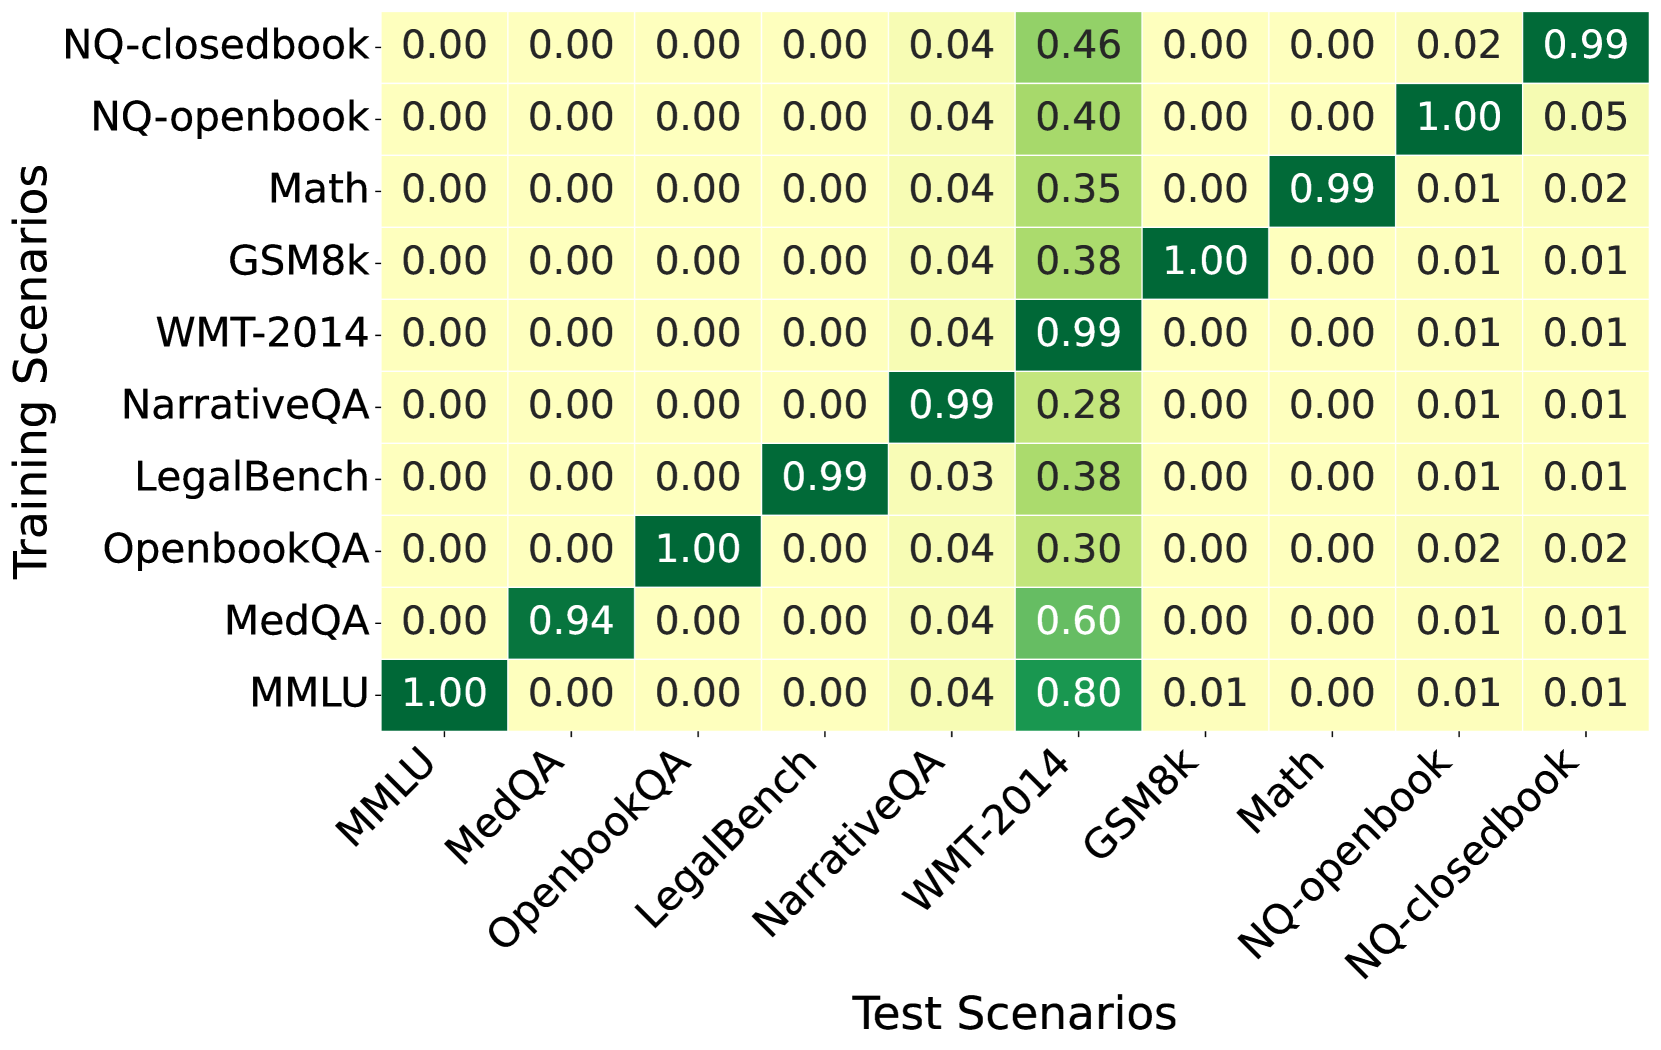Click the 0.05 cell in NQ-openbook row
Image resolution: width=1661 pixels, height=1050 pixels.
pos(1586,118)
